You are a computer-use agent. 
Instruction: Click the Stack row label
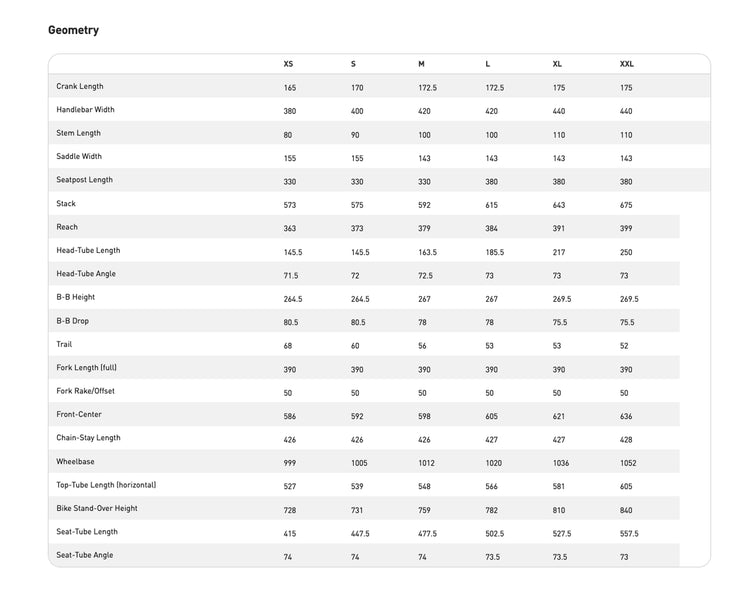click(x=66, y=203)
